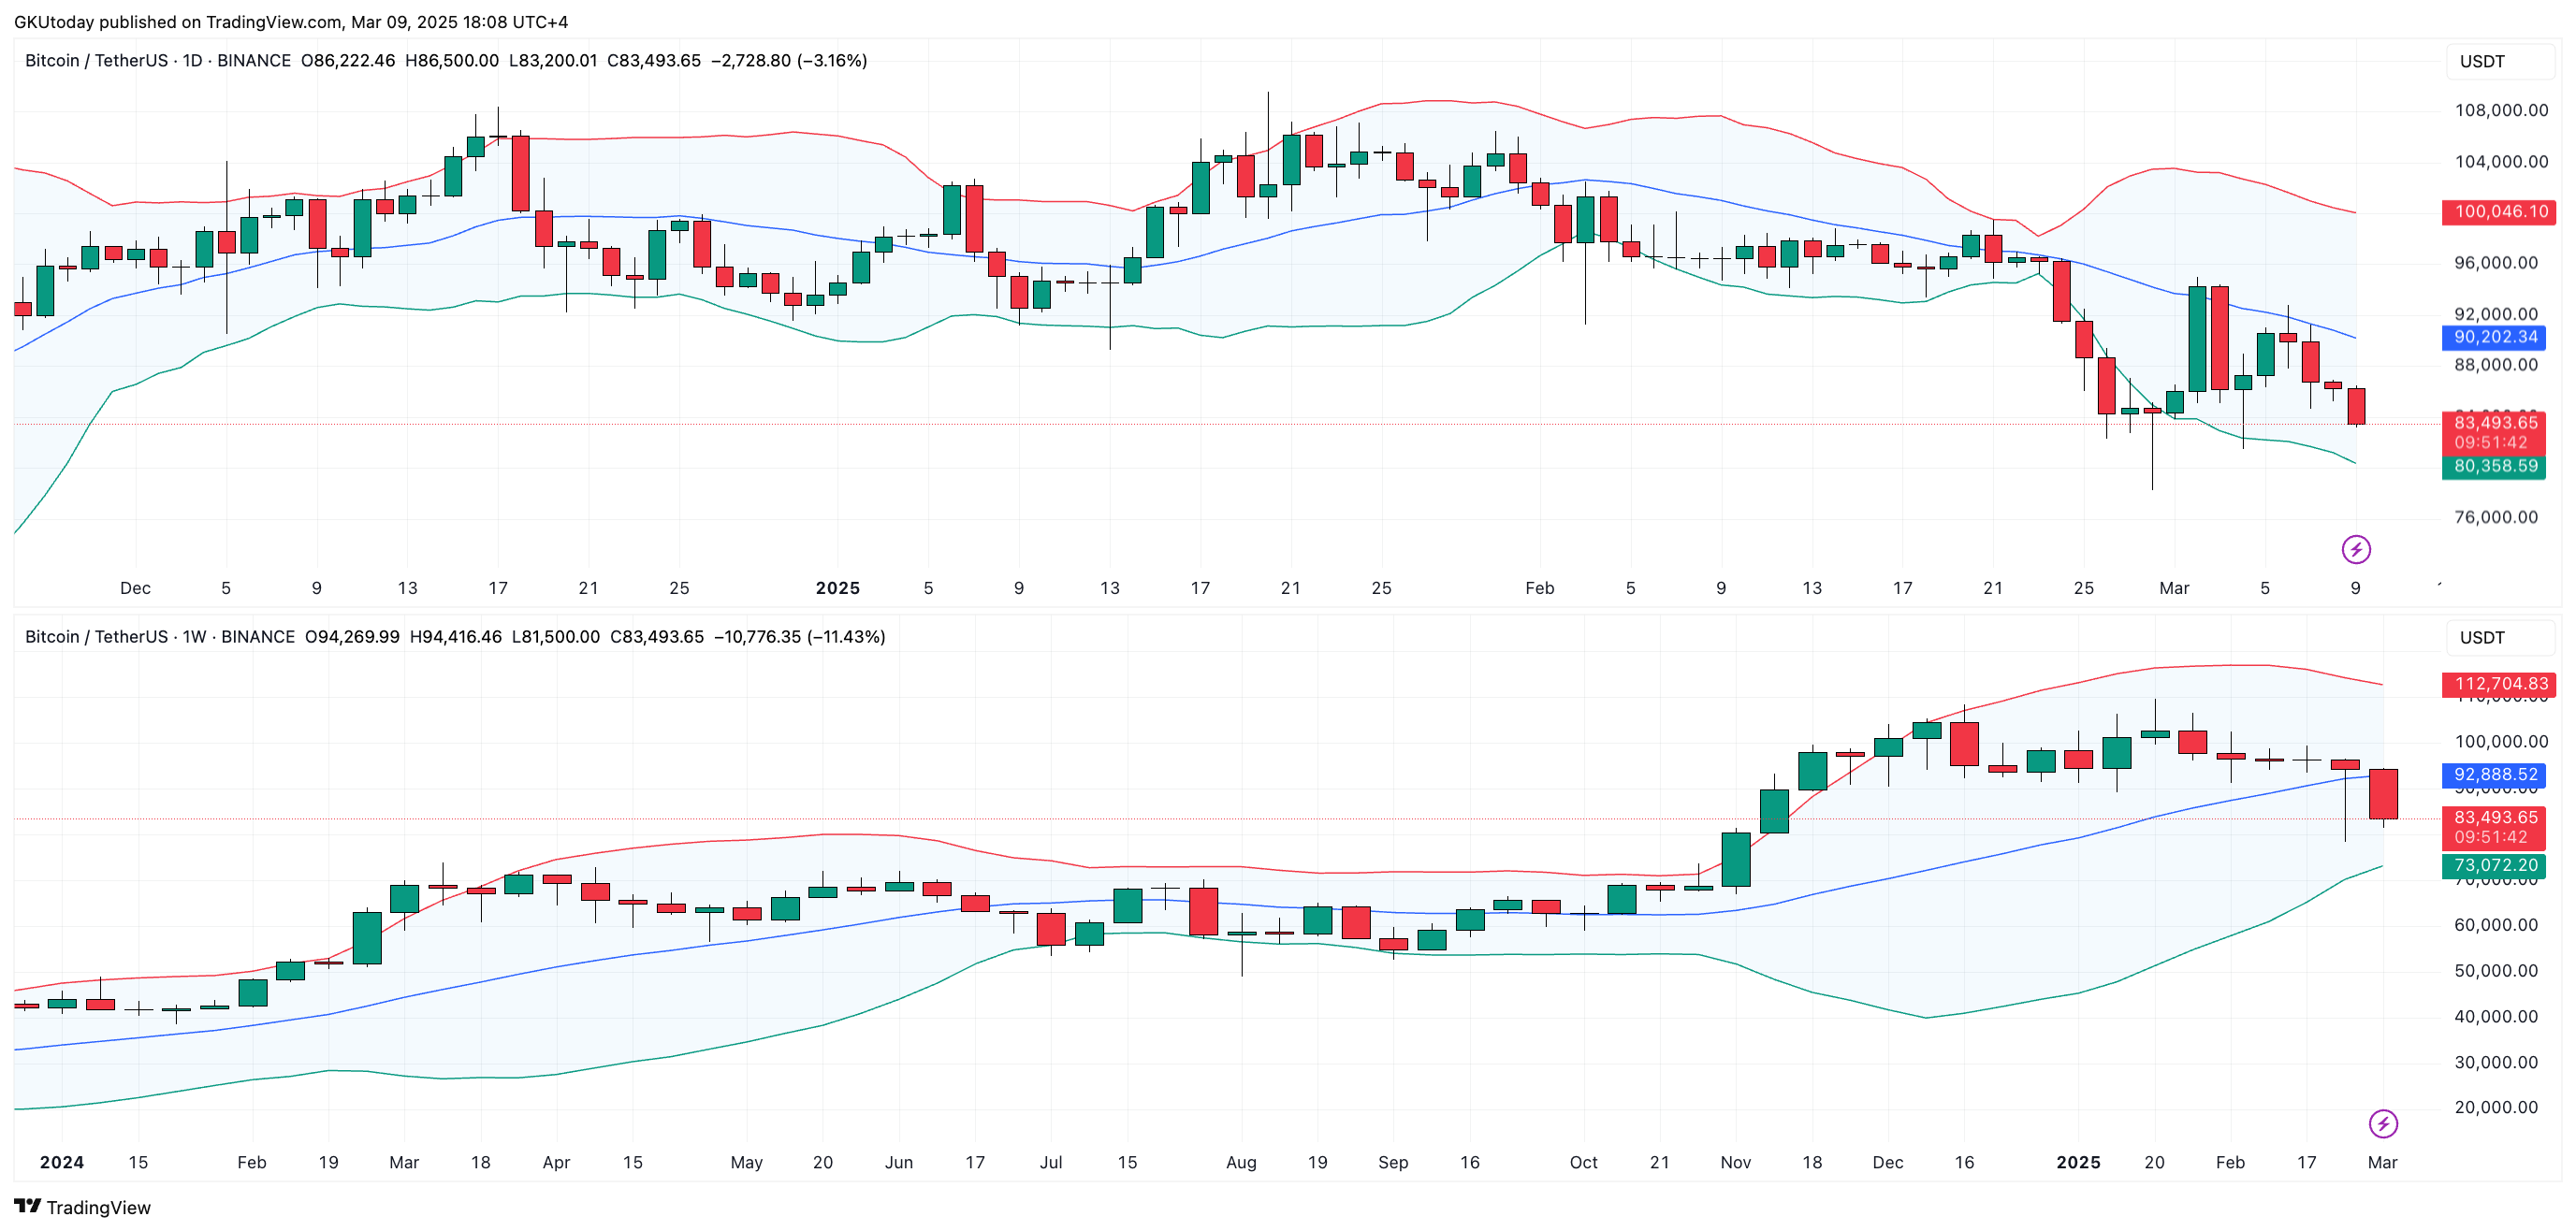Click the weekly high value H94,416.46
2576x1231 pixels.
pos(456,637)
